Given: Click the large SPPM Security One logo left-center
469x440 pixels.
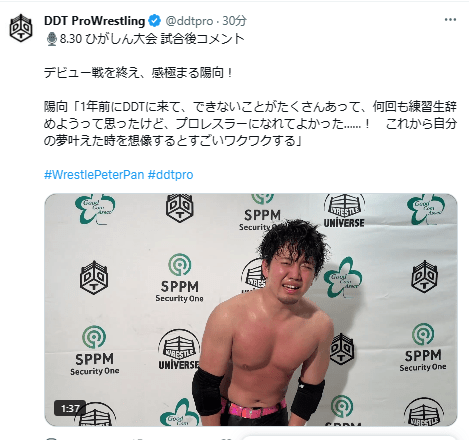Looking at the screenshot, I should click(179, 278).
